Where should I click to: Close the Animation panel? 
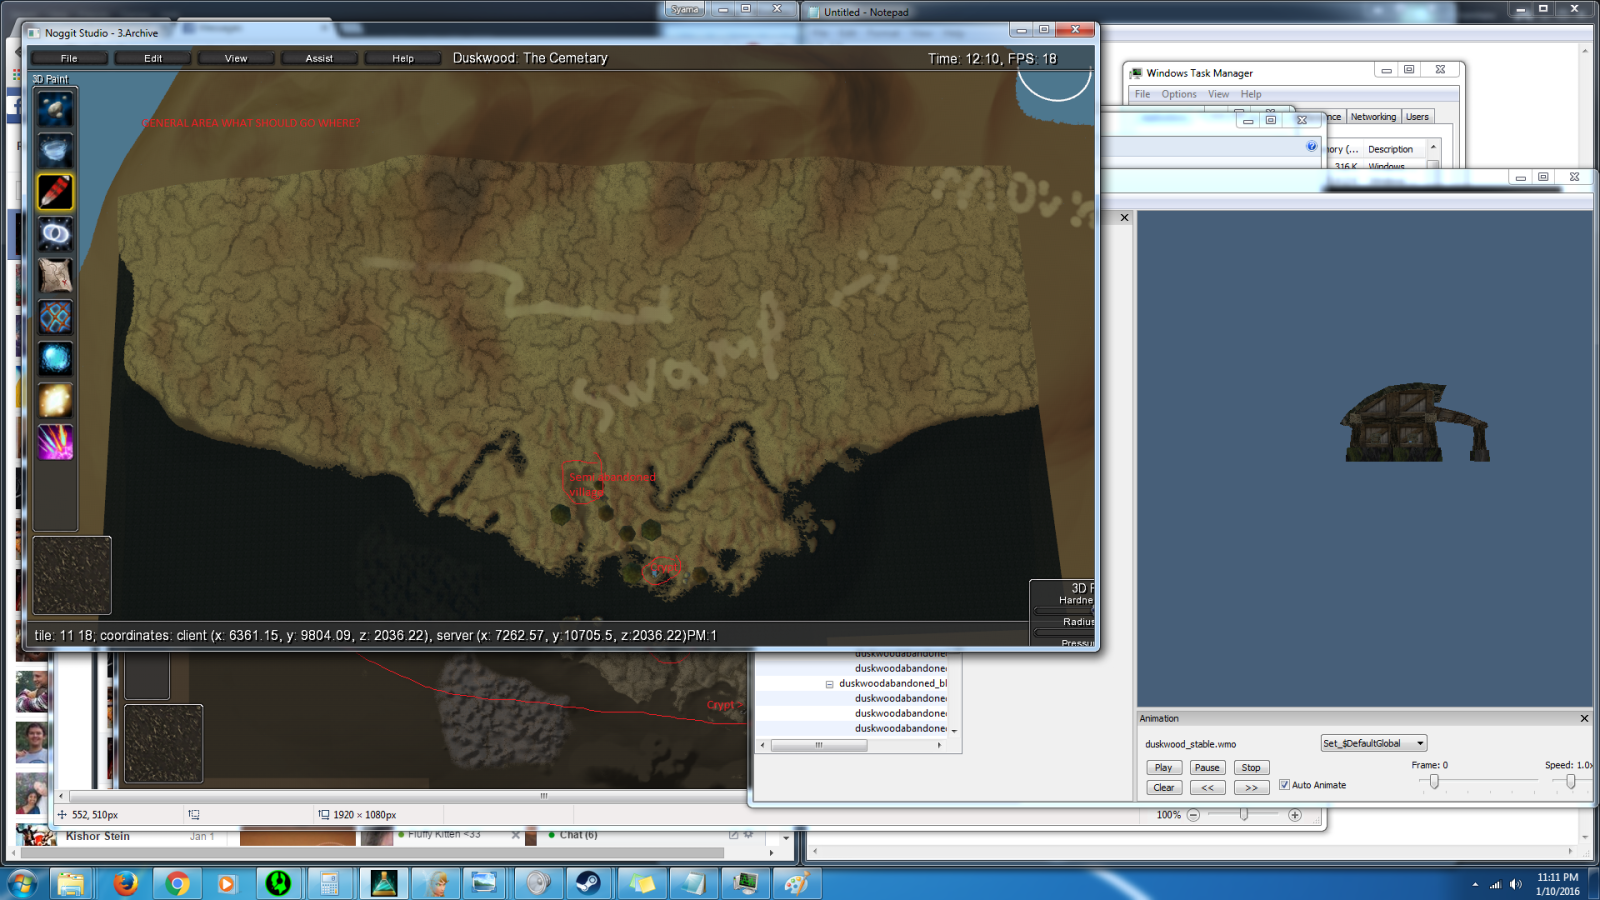(1584, 718)
